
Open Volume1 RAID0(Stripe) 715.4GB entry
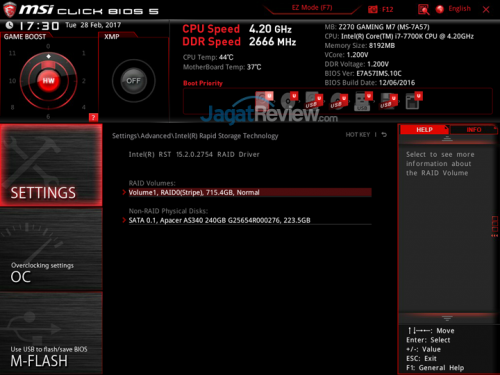coord(249,192)
